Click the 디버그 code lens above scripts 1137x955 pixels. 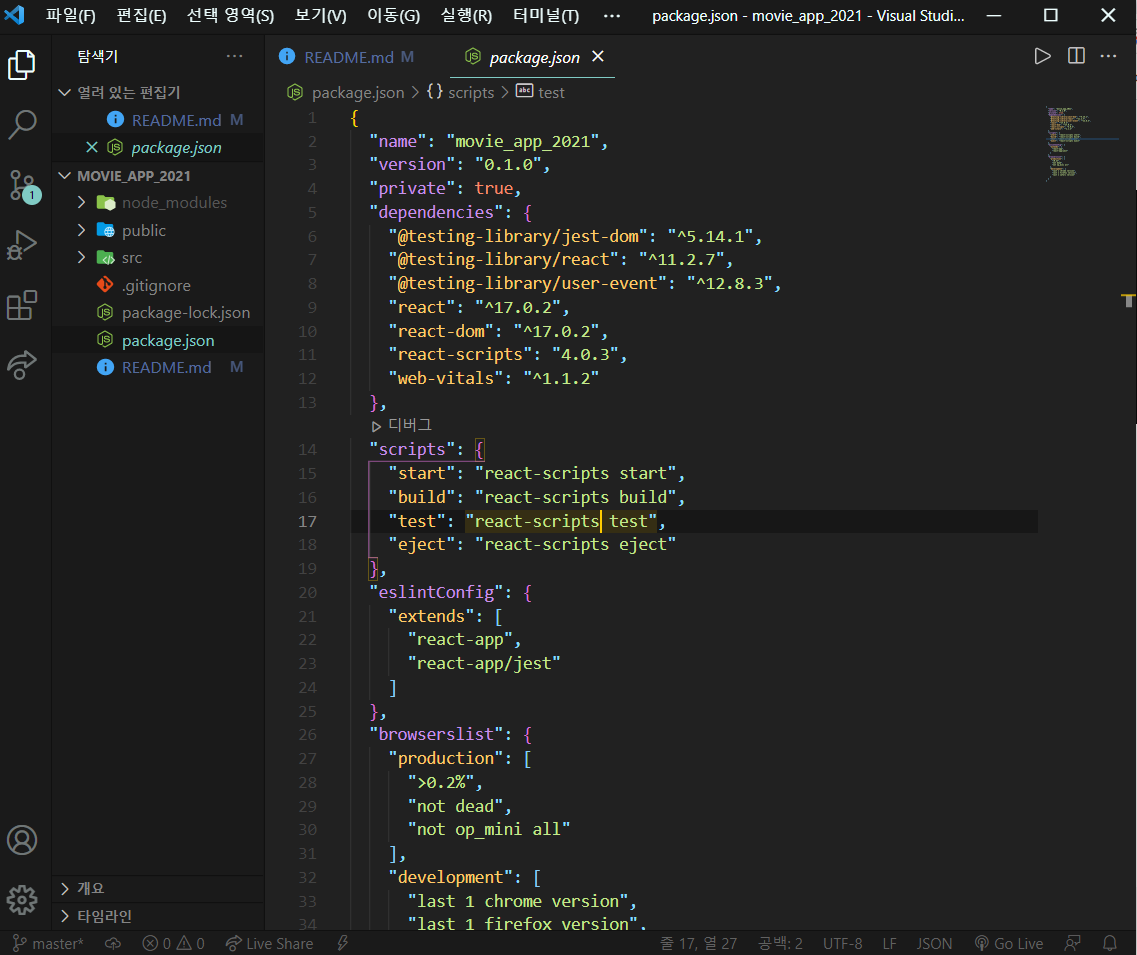[x=402, y=425]
